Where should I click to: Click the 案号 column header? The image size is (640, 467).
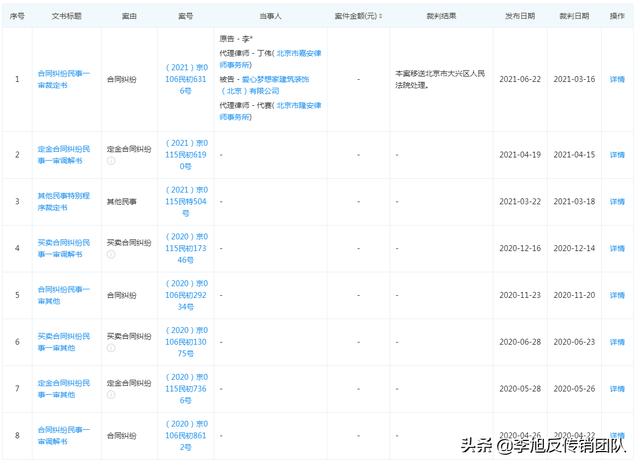(186, 16)
